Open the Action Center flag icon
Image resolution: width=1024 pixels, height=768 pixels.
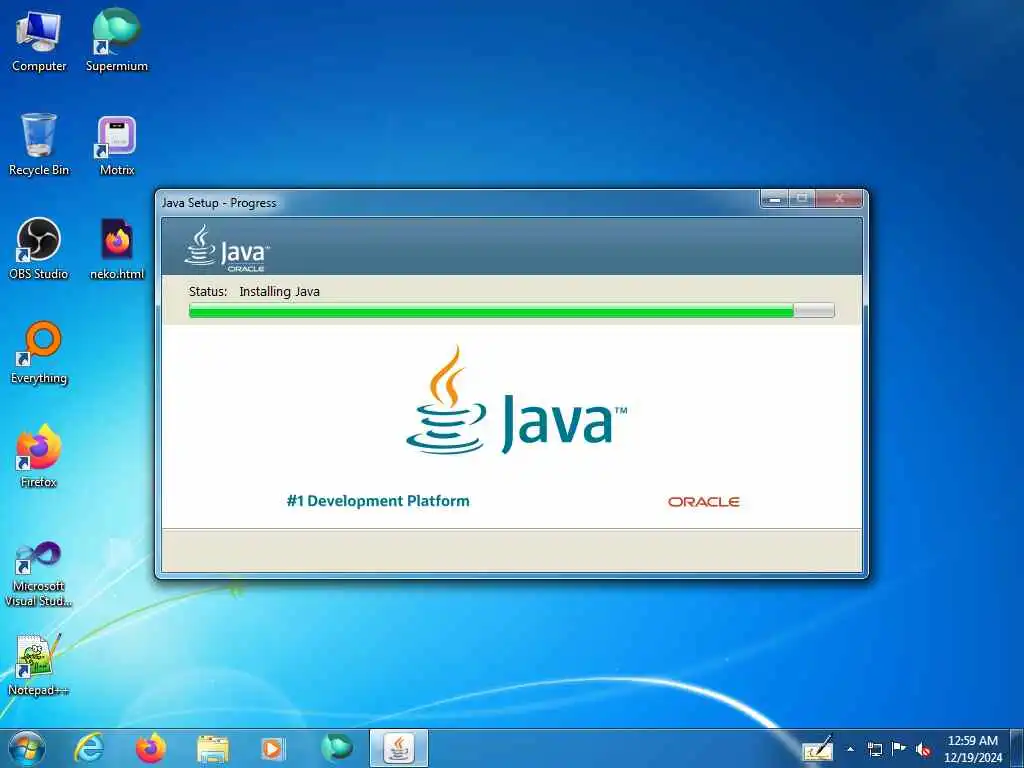tap(899, 748)
